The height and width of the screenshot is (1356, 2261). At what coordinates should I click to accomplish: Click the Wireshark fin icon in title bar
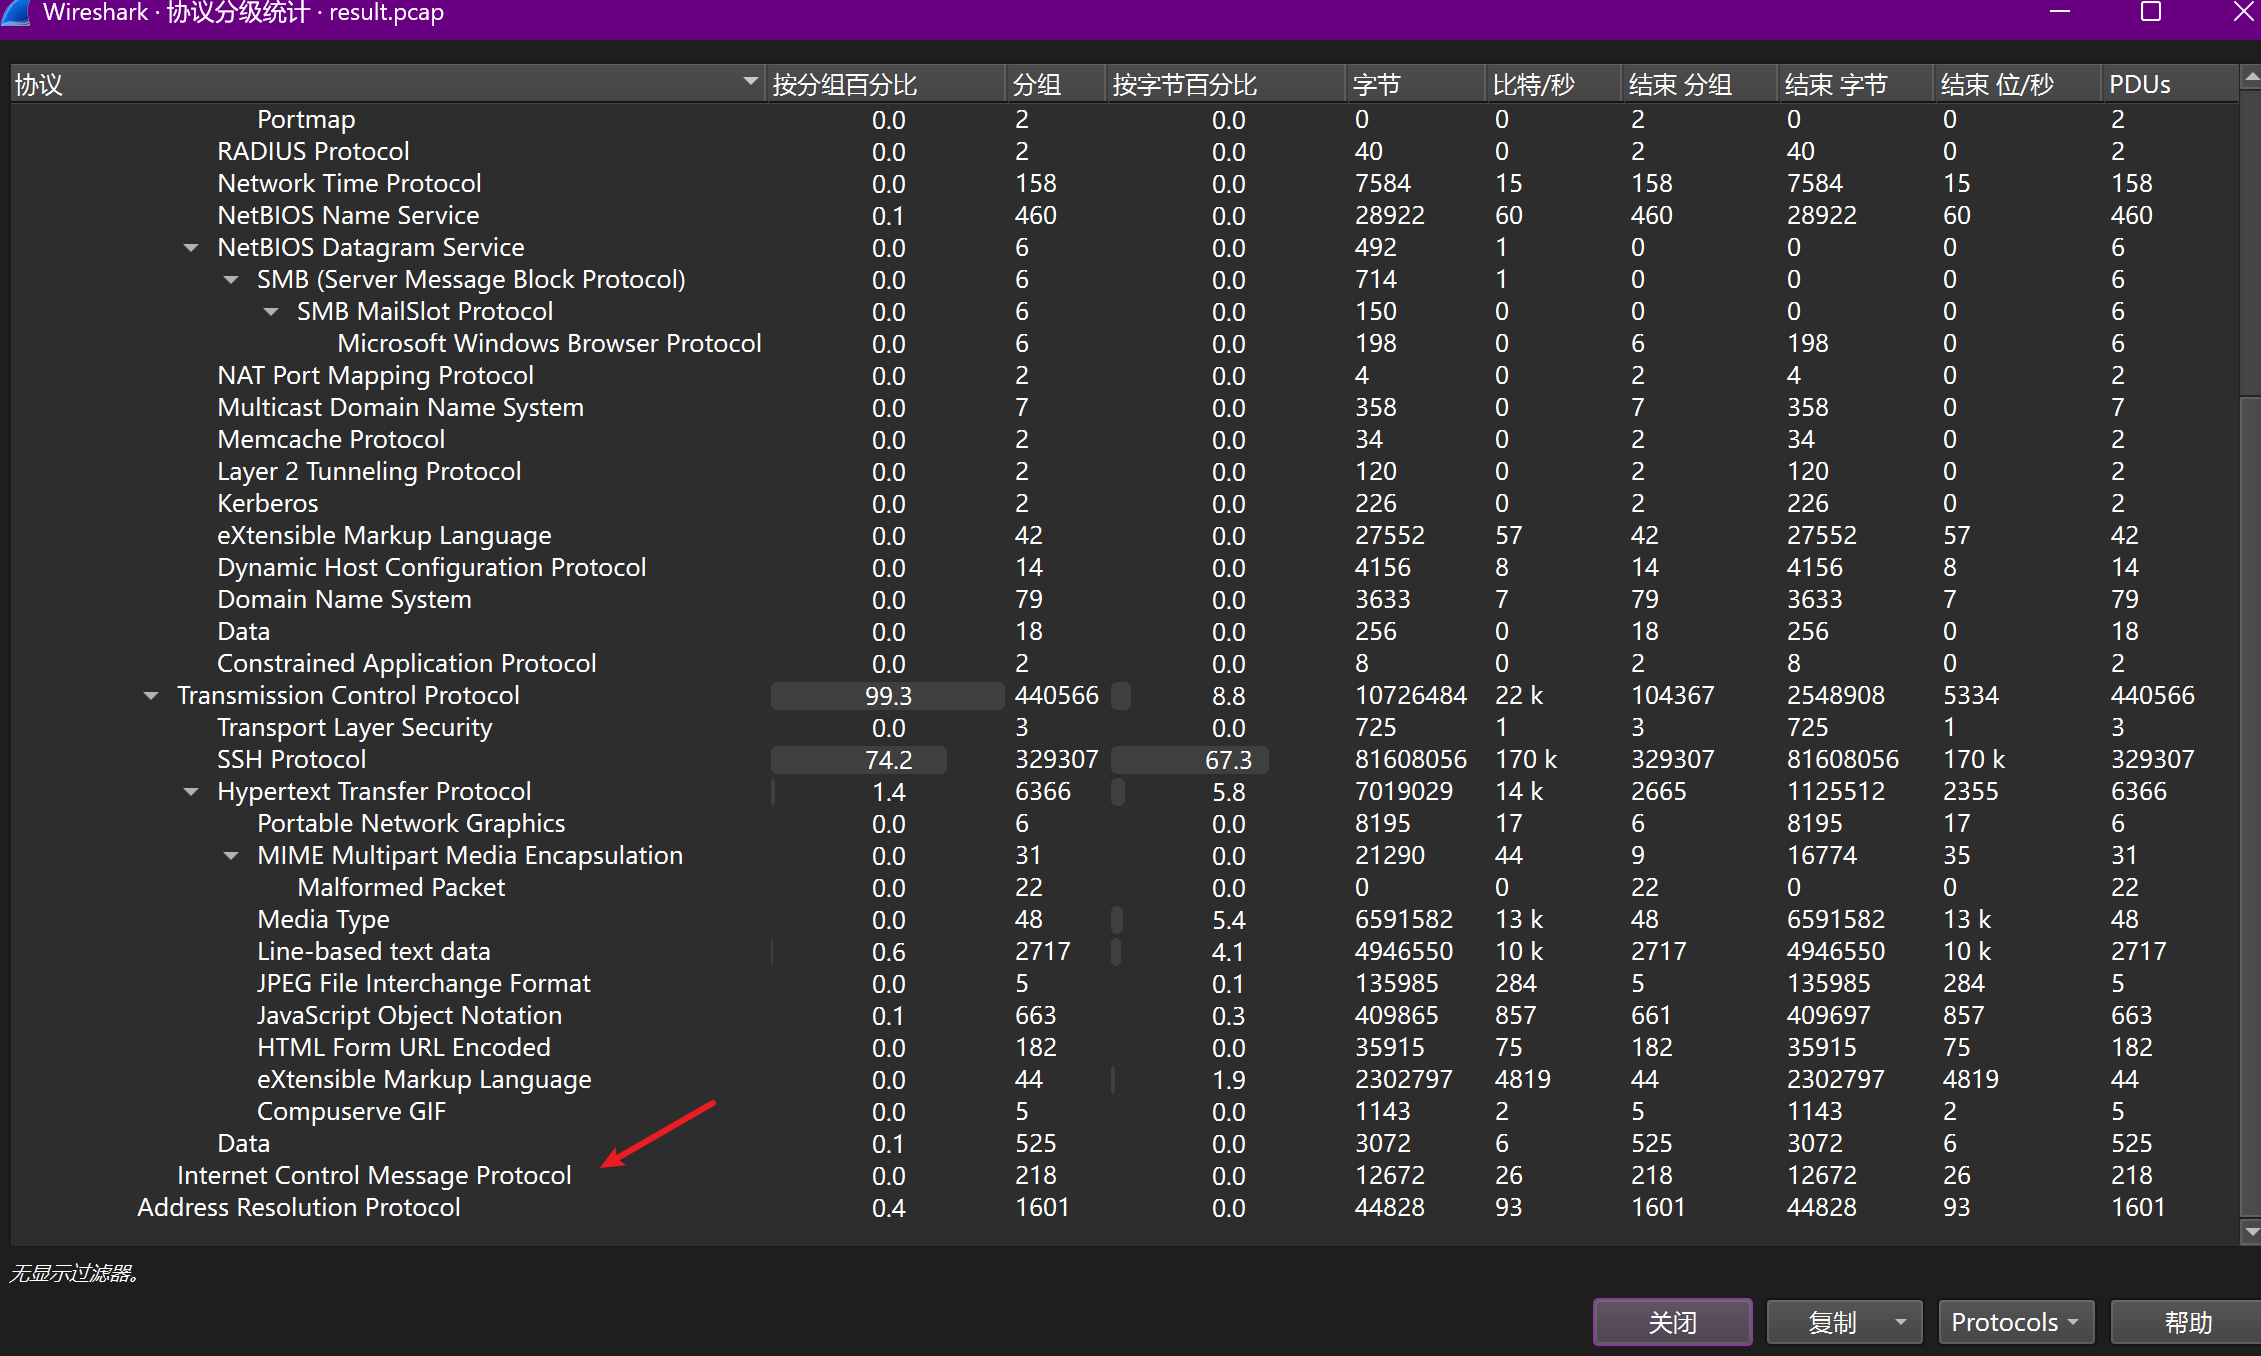click(x=16, y=12)
